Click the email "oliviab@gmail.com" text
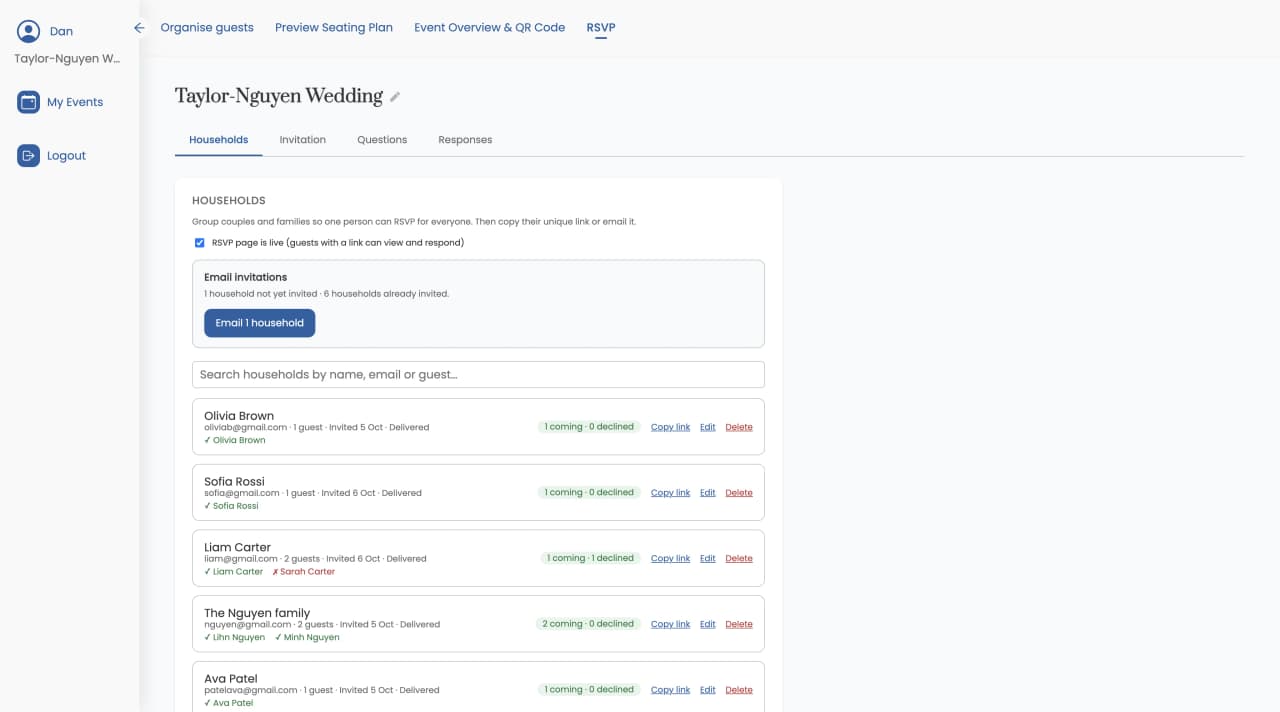This screenshot has width=1280, height=712. click(x=243, y=427)
